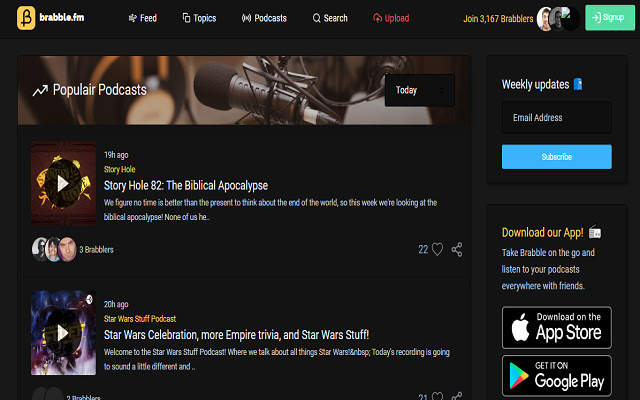
Task: Open the Topics menu item
Action: [x=199, y=18]
